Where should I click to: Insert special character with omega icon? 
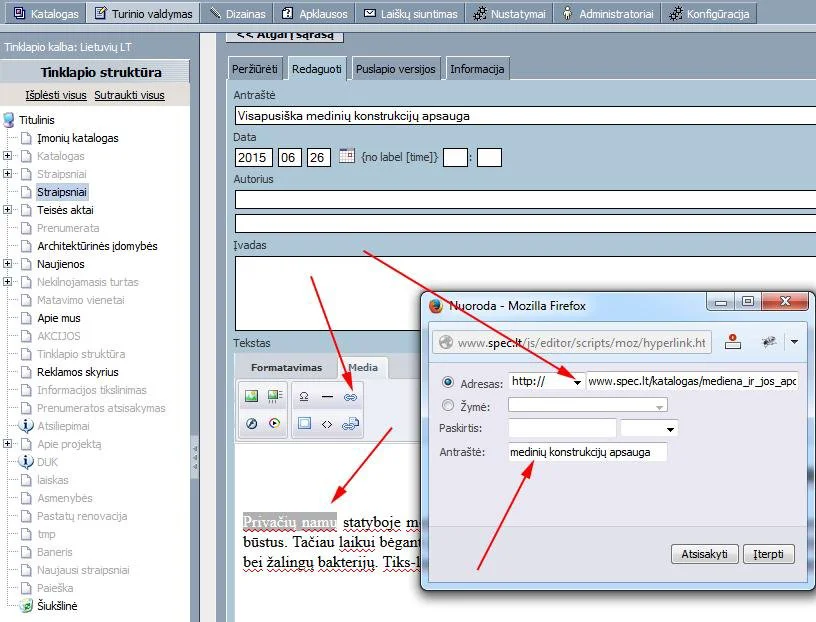click(304, 397)
